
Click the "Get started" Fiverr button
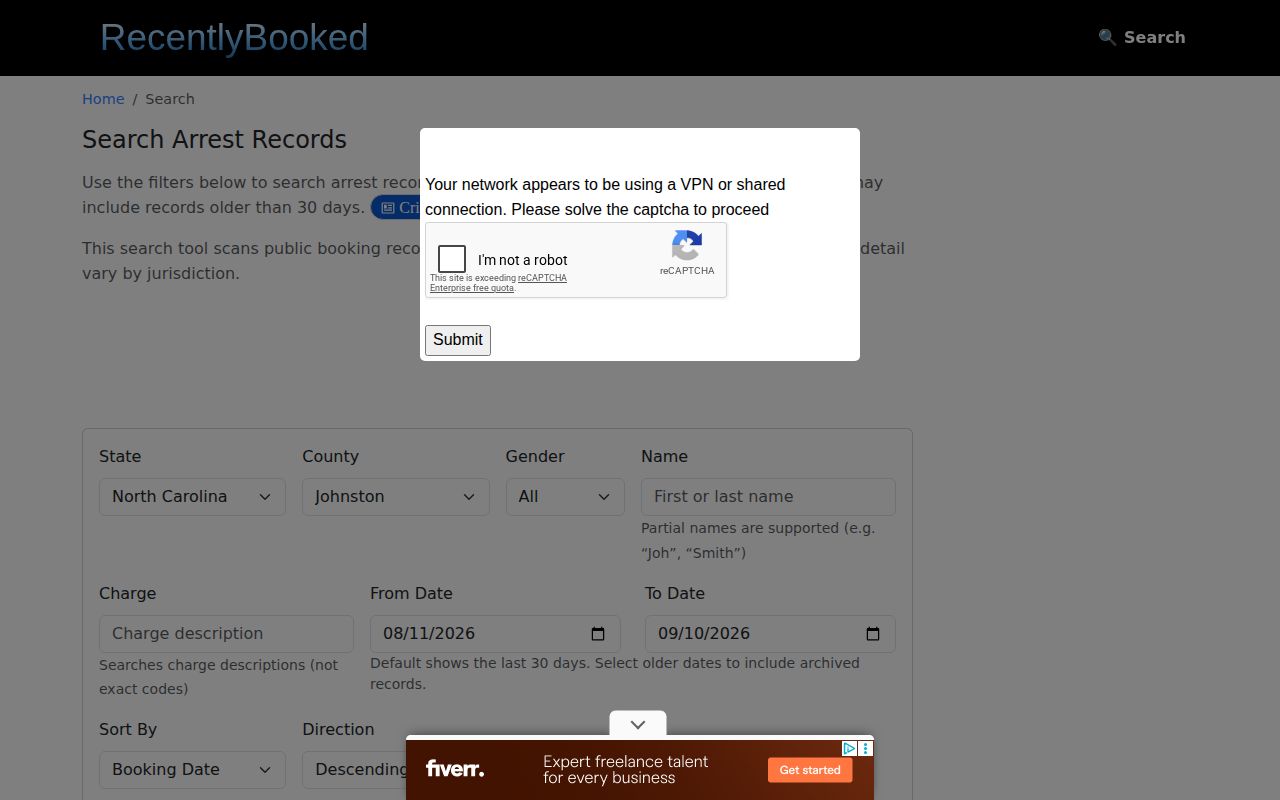click(810, 770)
